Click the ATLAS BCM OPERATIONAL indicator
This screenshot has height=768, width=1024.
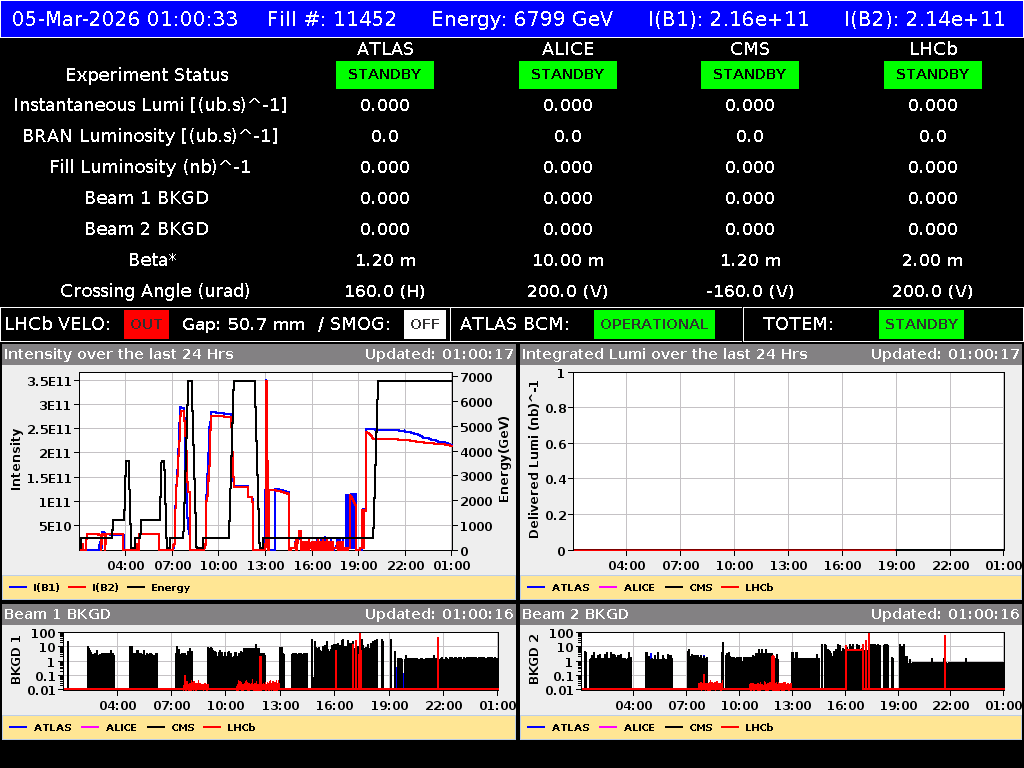[x=654, y=324]
